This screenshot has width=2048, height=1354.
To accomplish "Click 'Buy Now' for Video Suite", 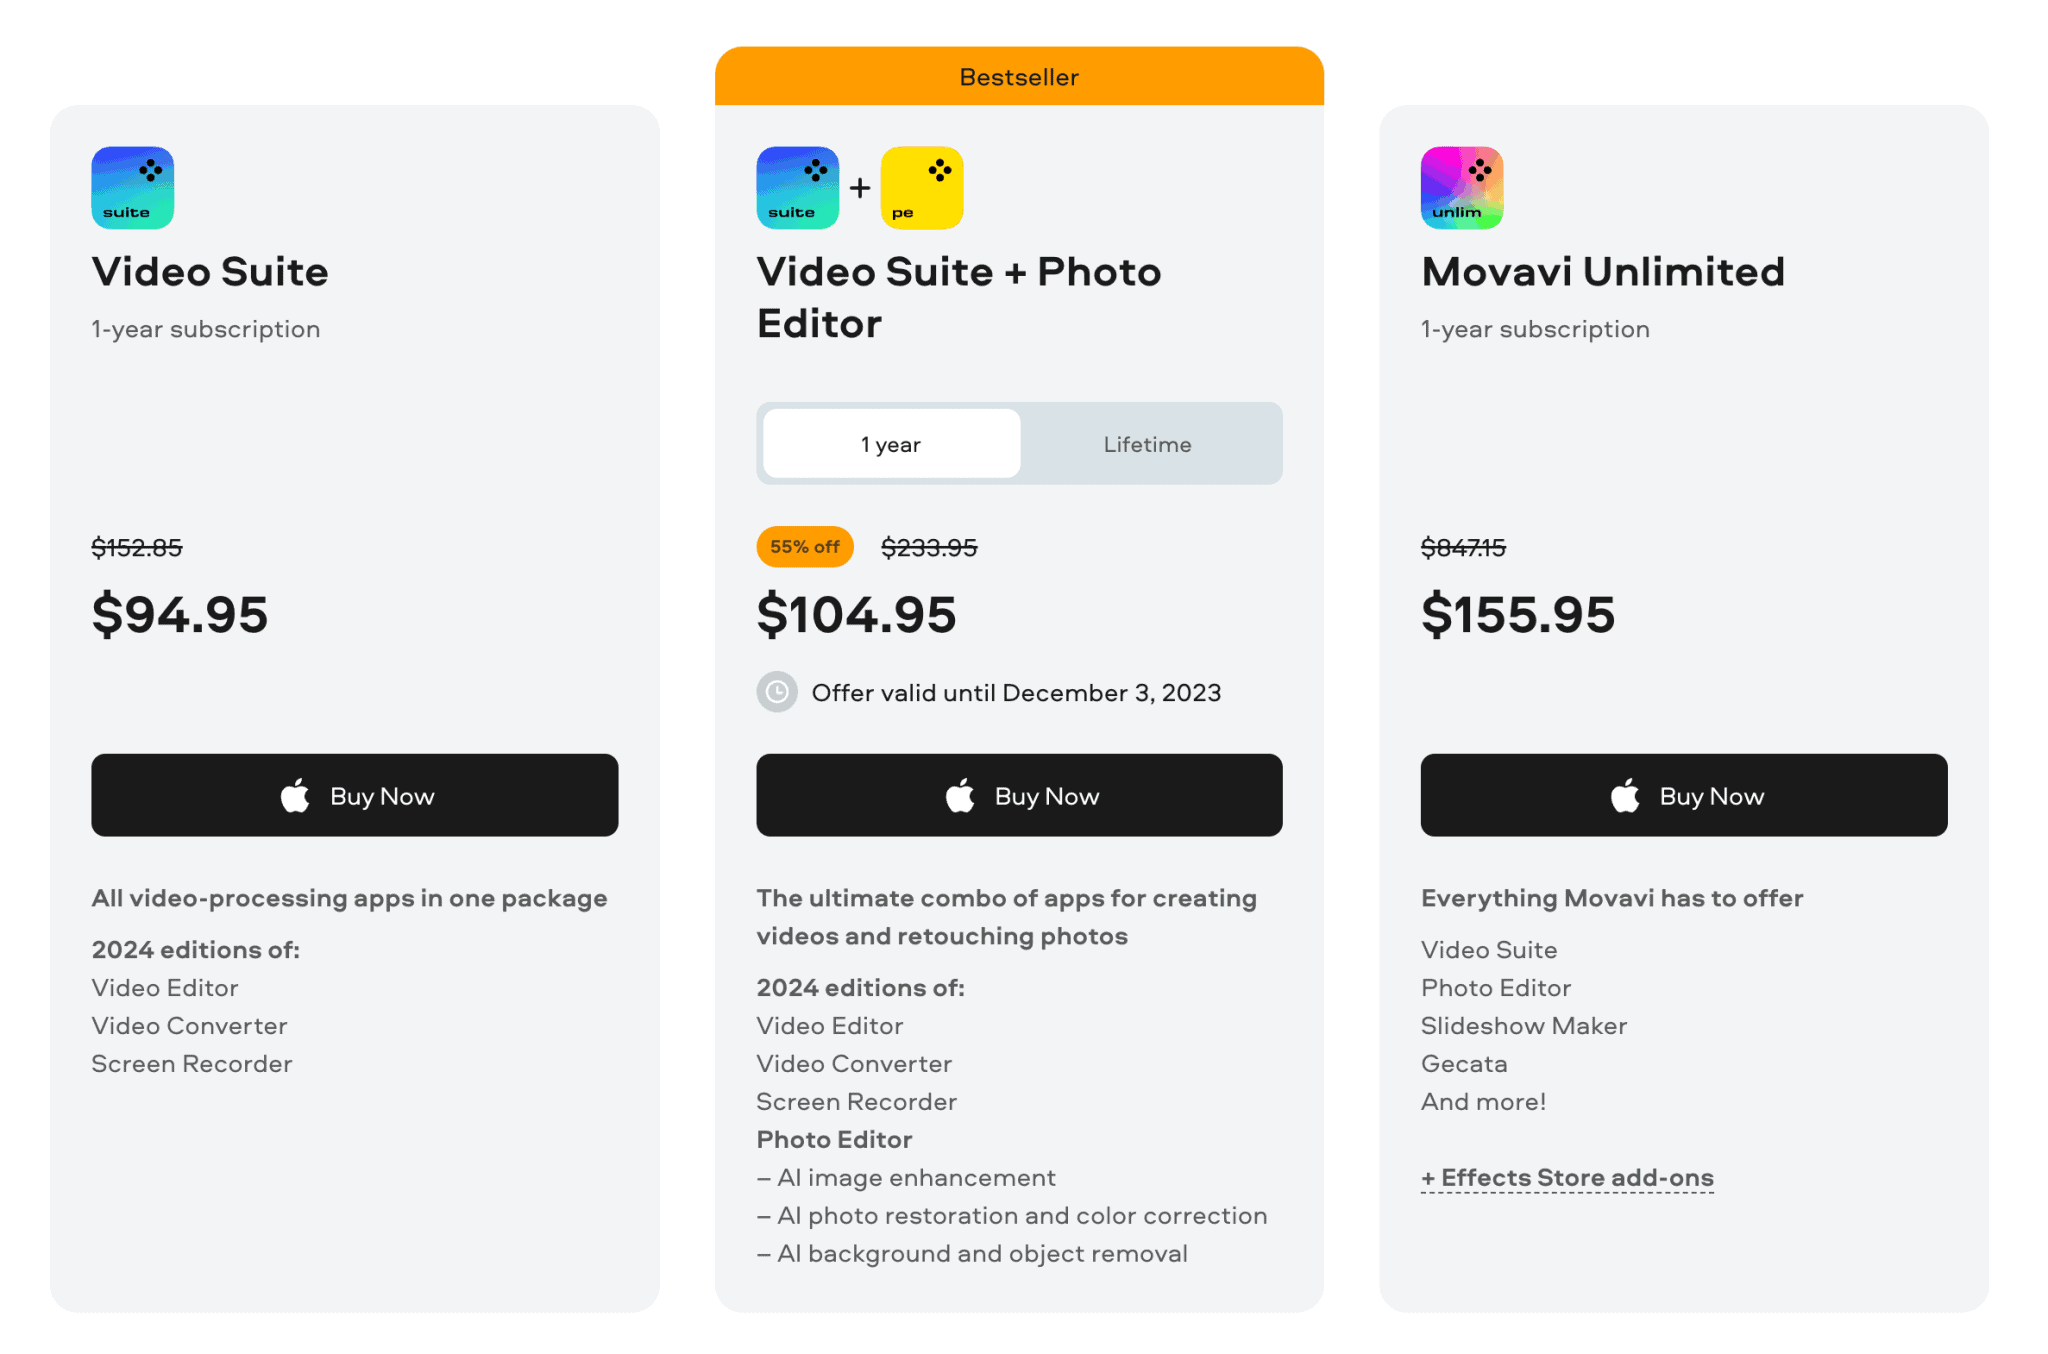I will [x=355, y=795].
